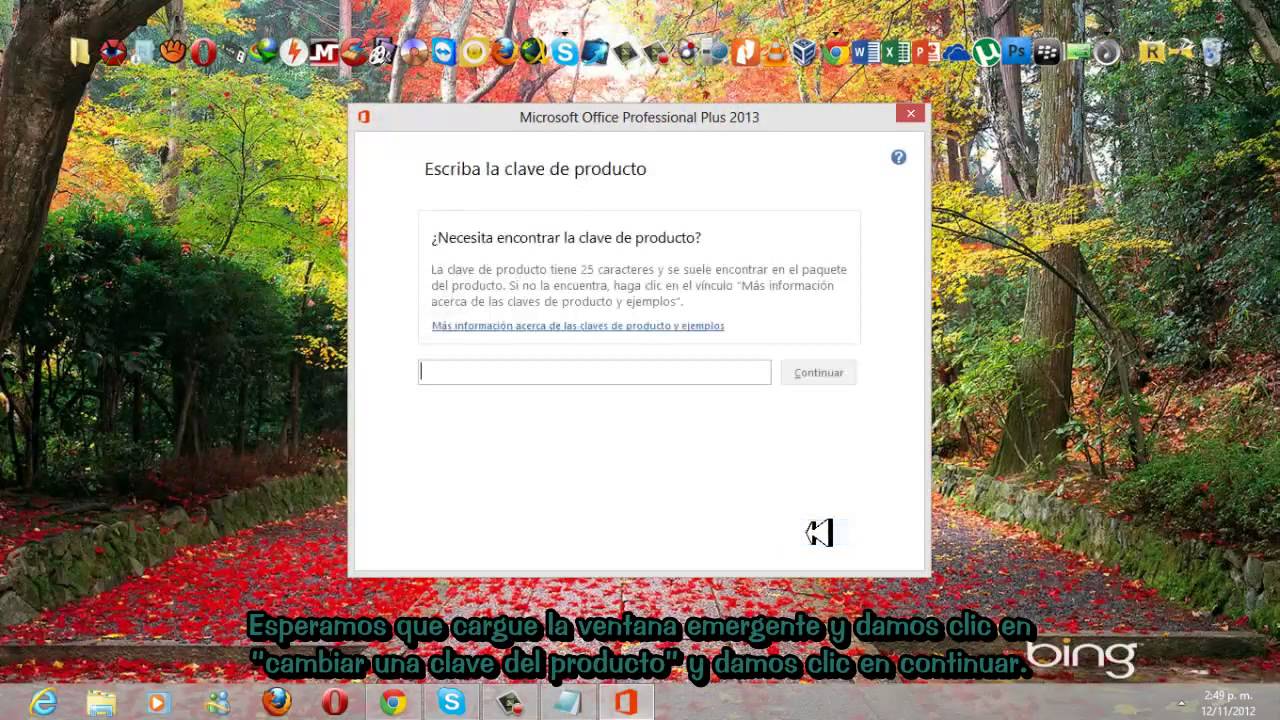Click the Office logo in dialog title bar
The height and width of the screenshot is (720, 1280).
(363, 117)
